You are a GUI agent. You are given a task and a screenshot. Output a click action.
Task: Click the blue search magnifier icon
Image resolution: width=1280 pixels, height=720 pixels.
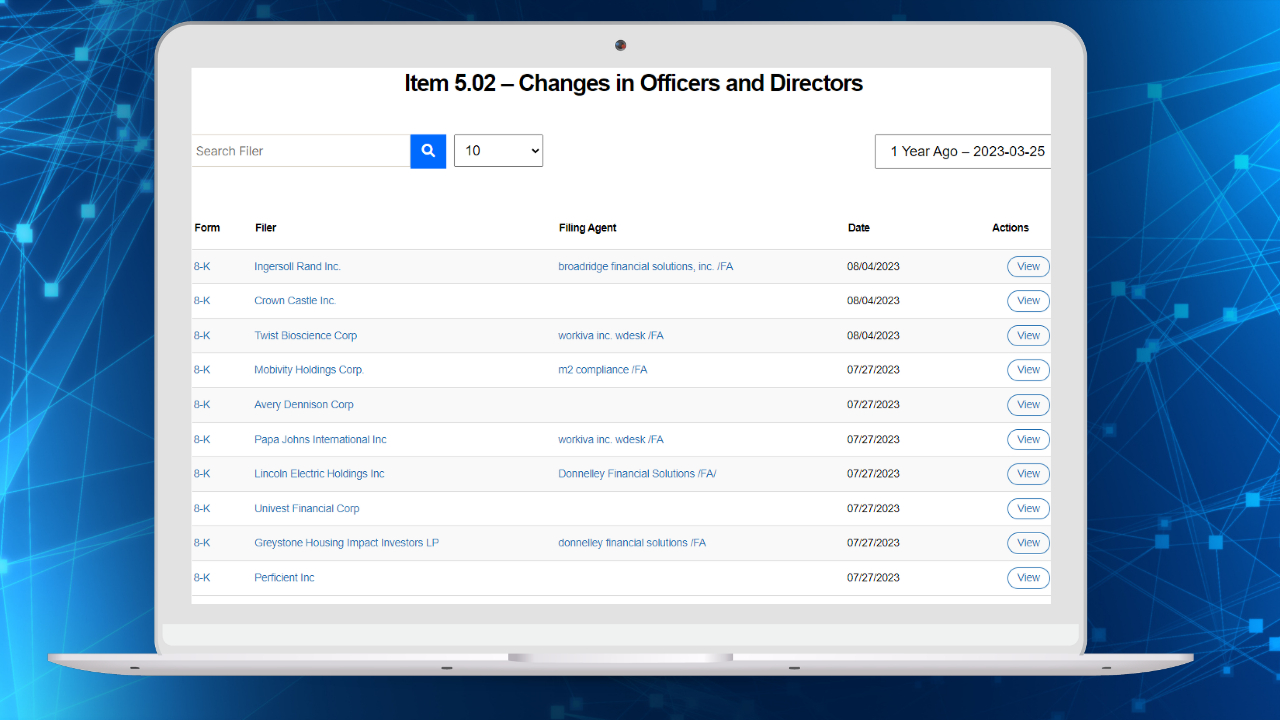click(427, 151)
